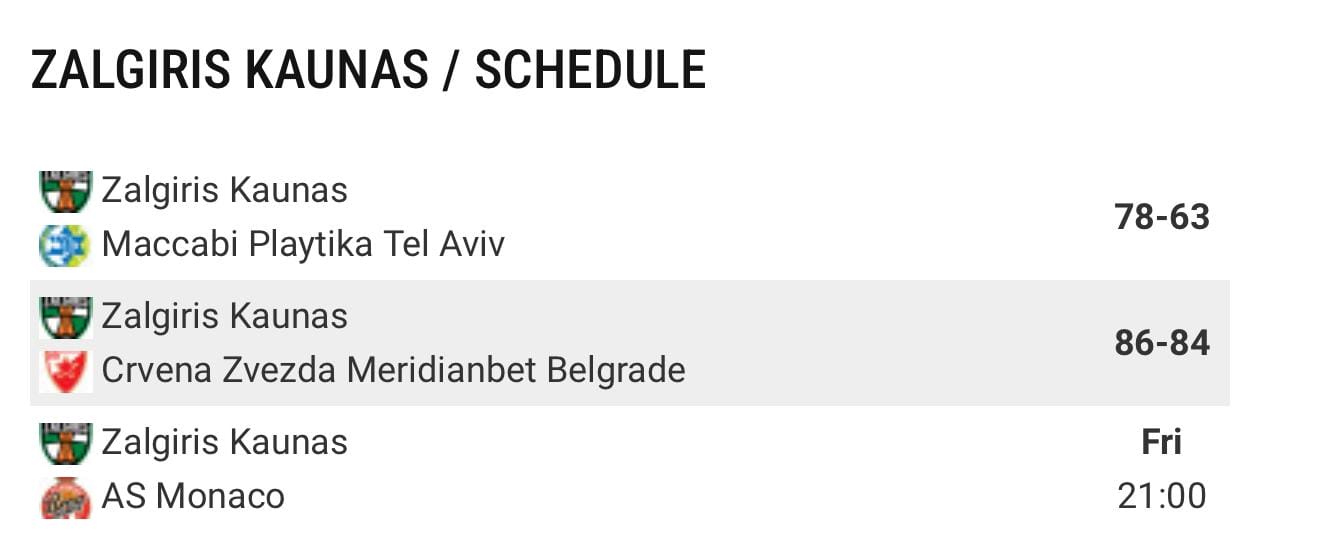Viewport: 1320px width, 535px height.
Task: Open the AS Monaco team name
Action: [193, 496]
